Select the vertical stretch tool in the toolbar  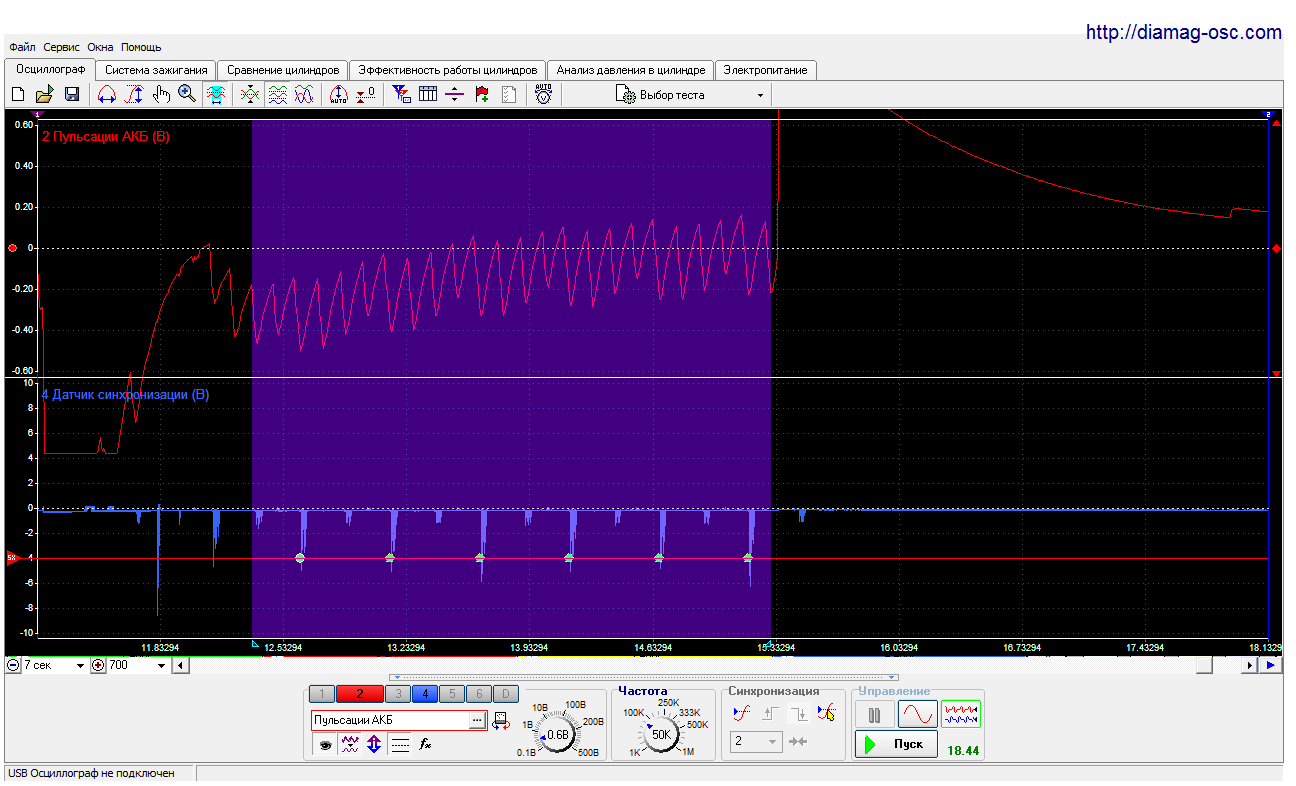[134, 94]
